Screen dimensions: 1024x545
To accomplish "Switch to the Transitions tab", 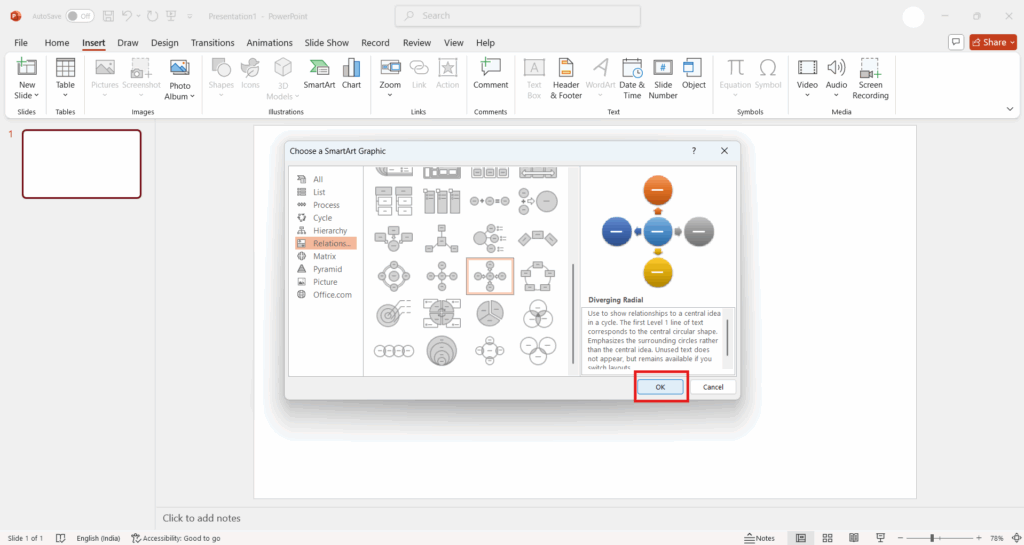I will pos(212,43).
